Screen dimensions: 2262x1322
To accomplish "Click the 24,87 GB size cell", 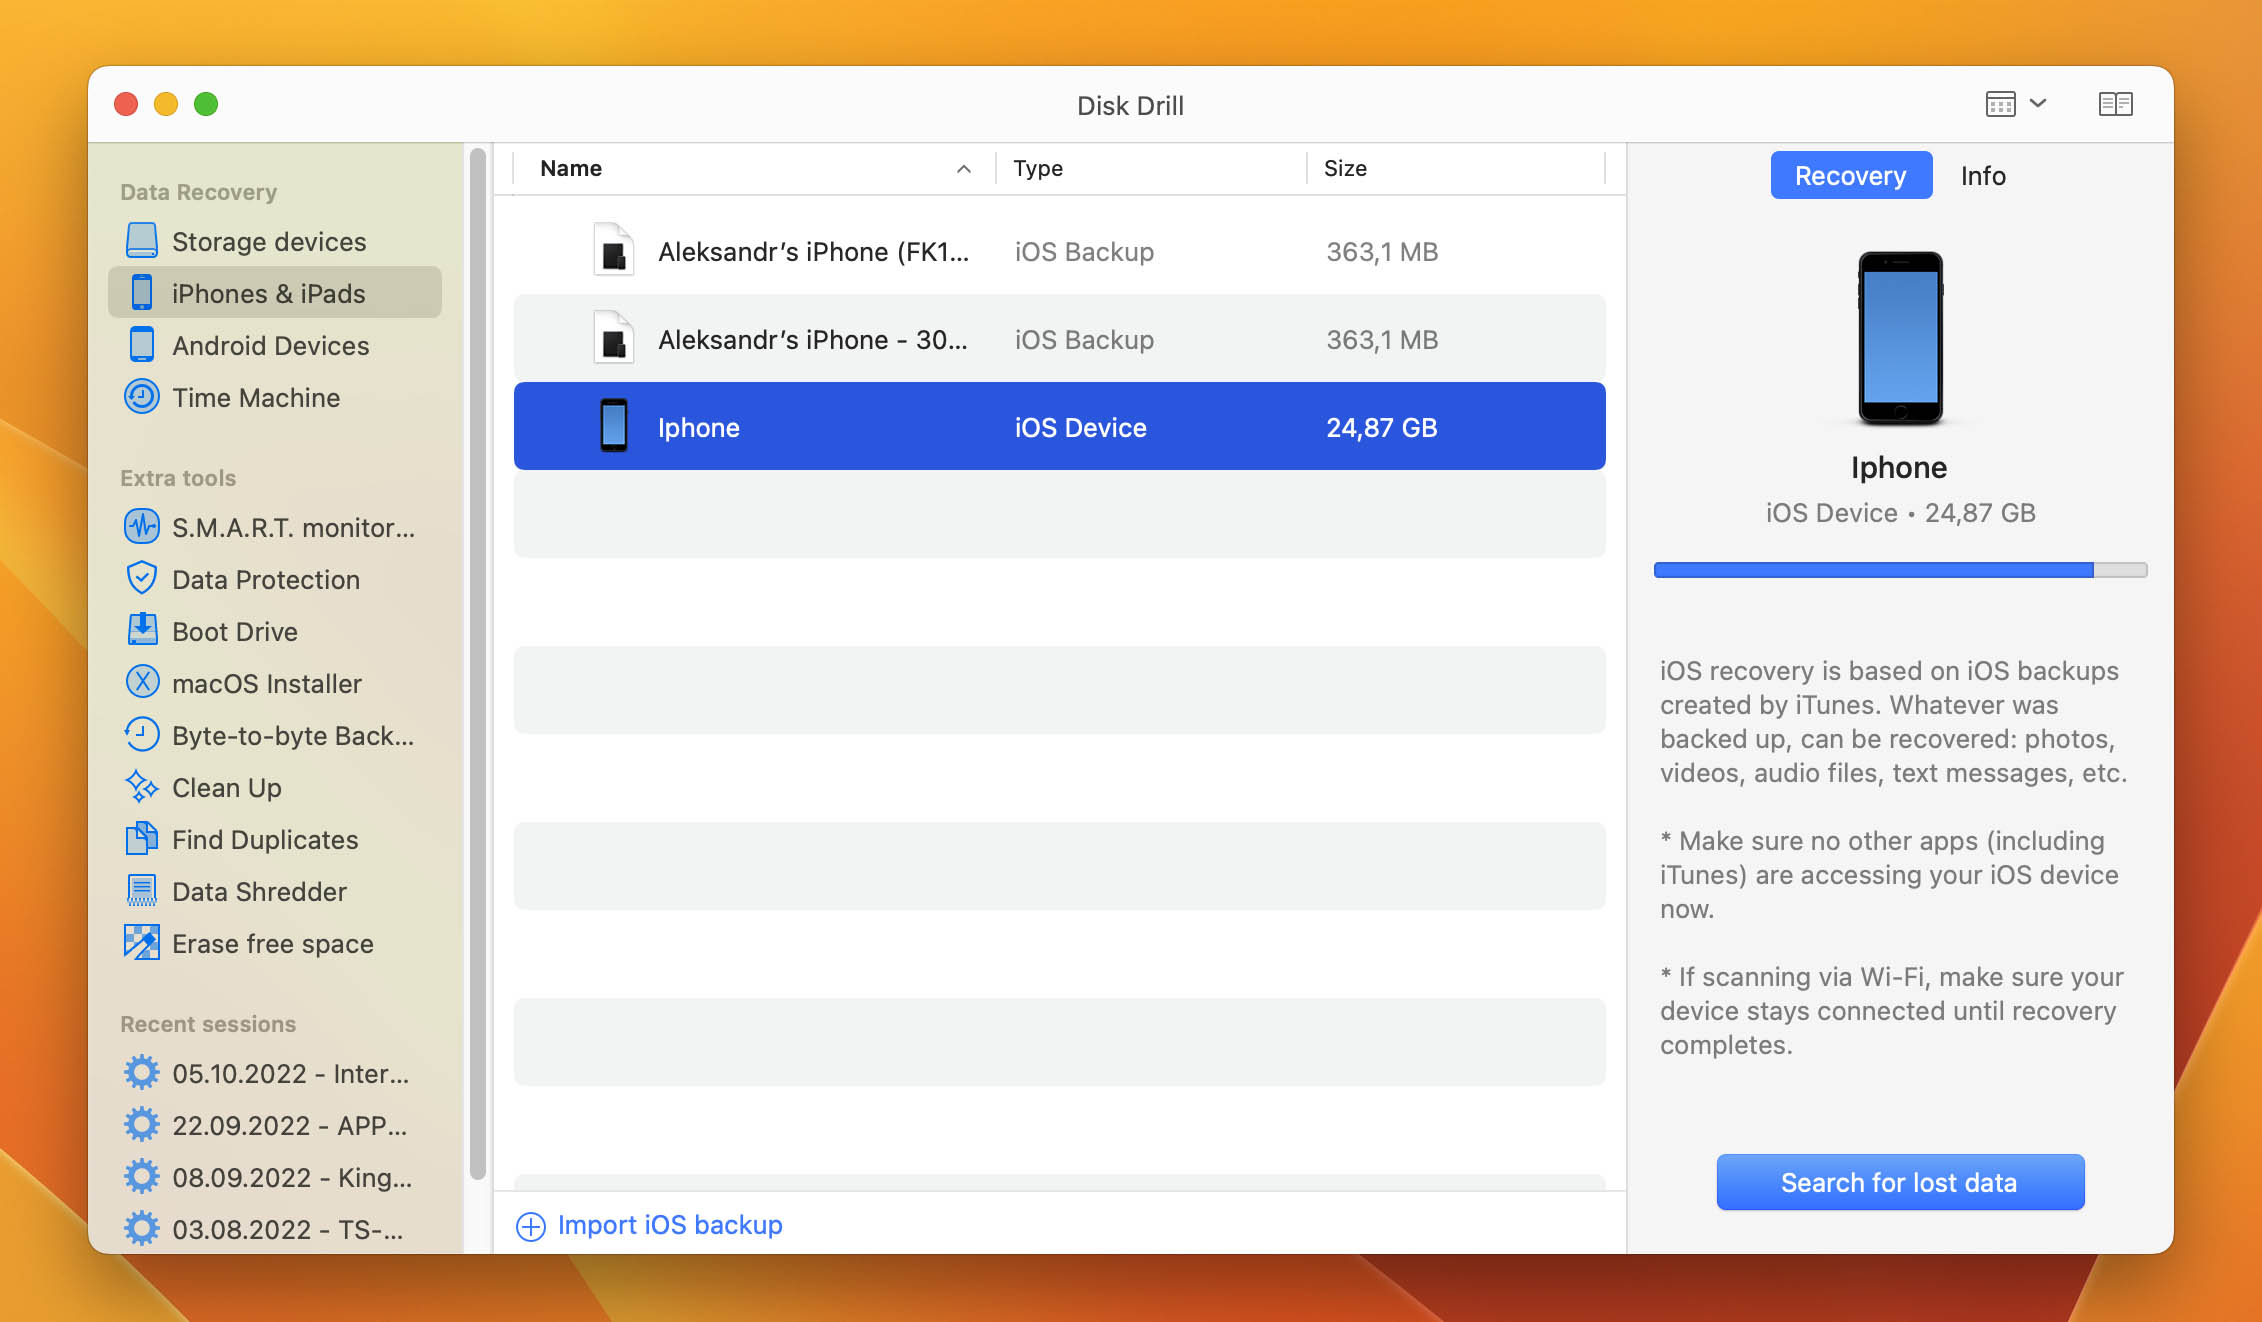I will pos(1381,428).
